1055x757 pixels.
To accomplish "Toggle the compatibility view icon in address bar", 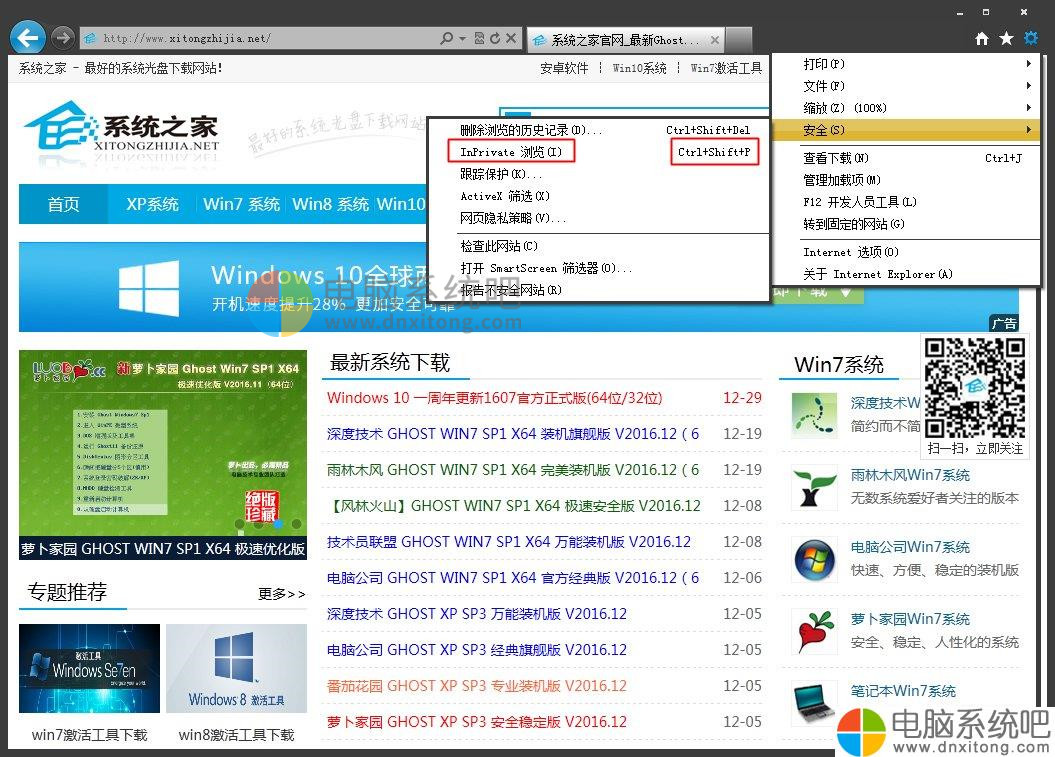I will (479, 38).
